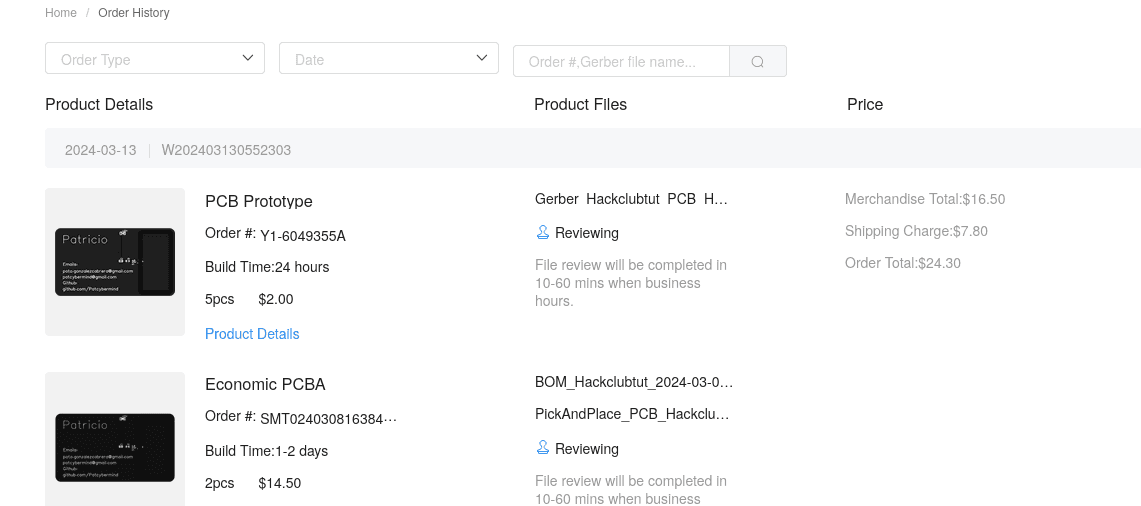Open Product Details link for PCB Prototype
1141x506 pixels.
[x=252, y=334]
